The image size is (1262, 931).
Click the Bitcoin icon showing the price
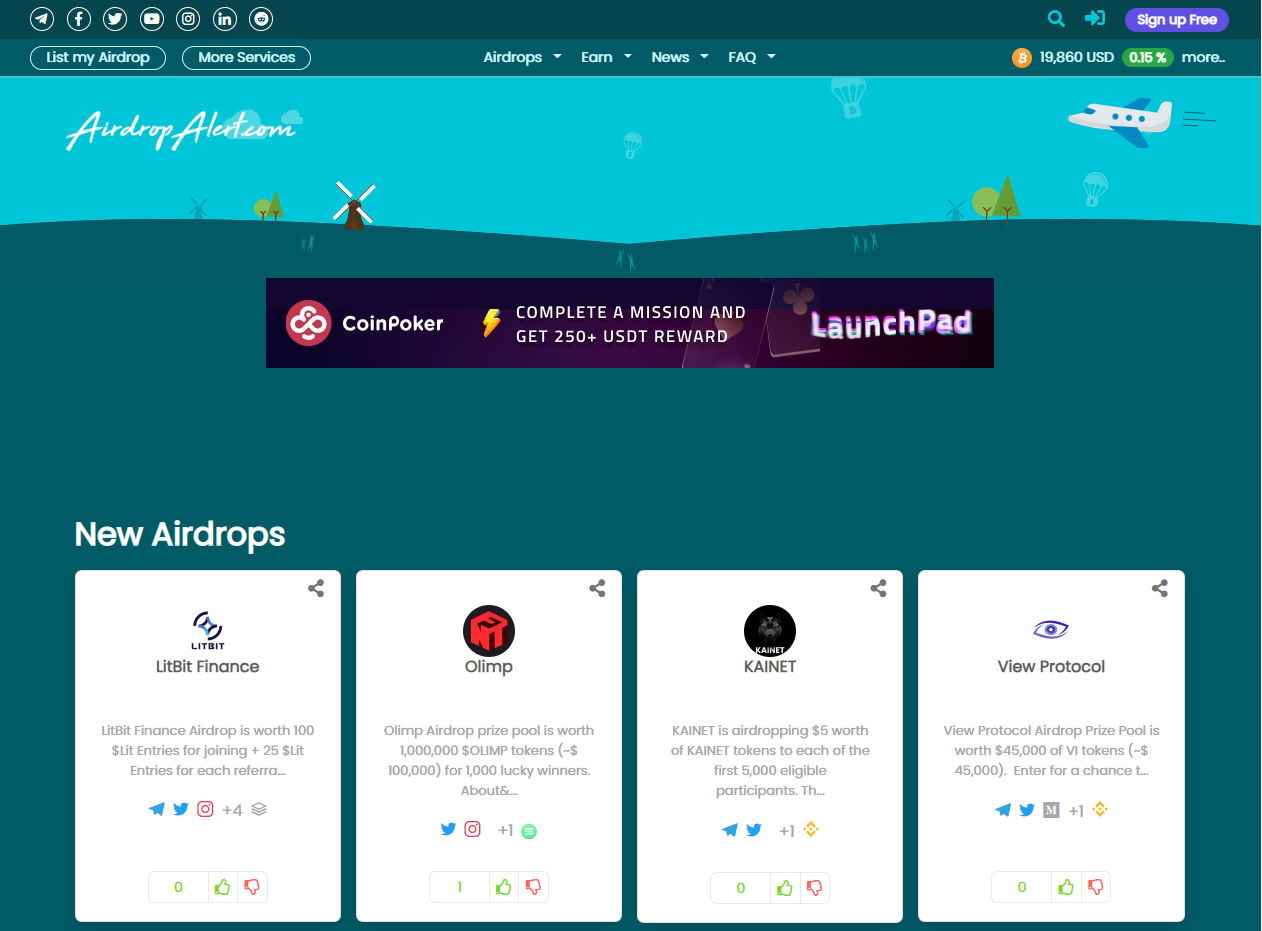coord(1021,57)
